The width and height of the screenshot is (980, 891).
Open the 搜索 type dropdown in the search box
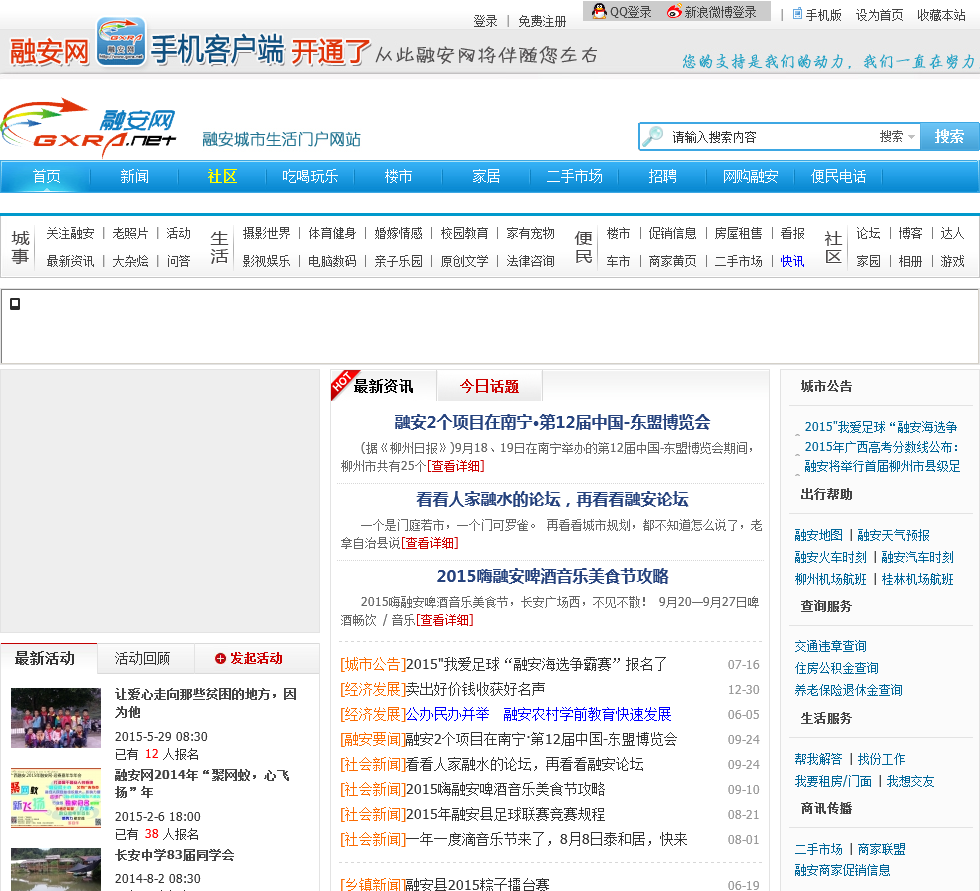point(897,136)
